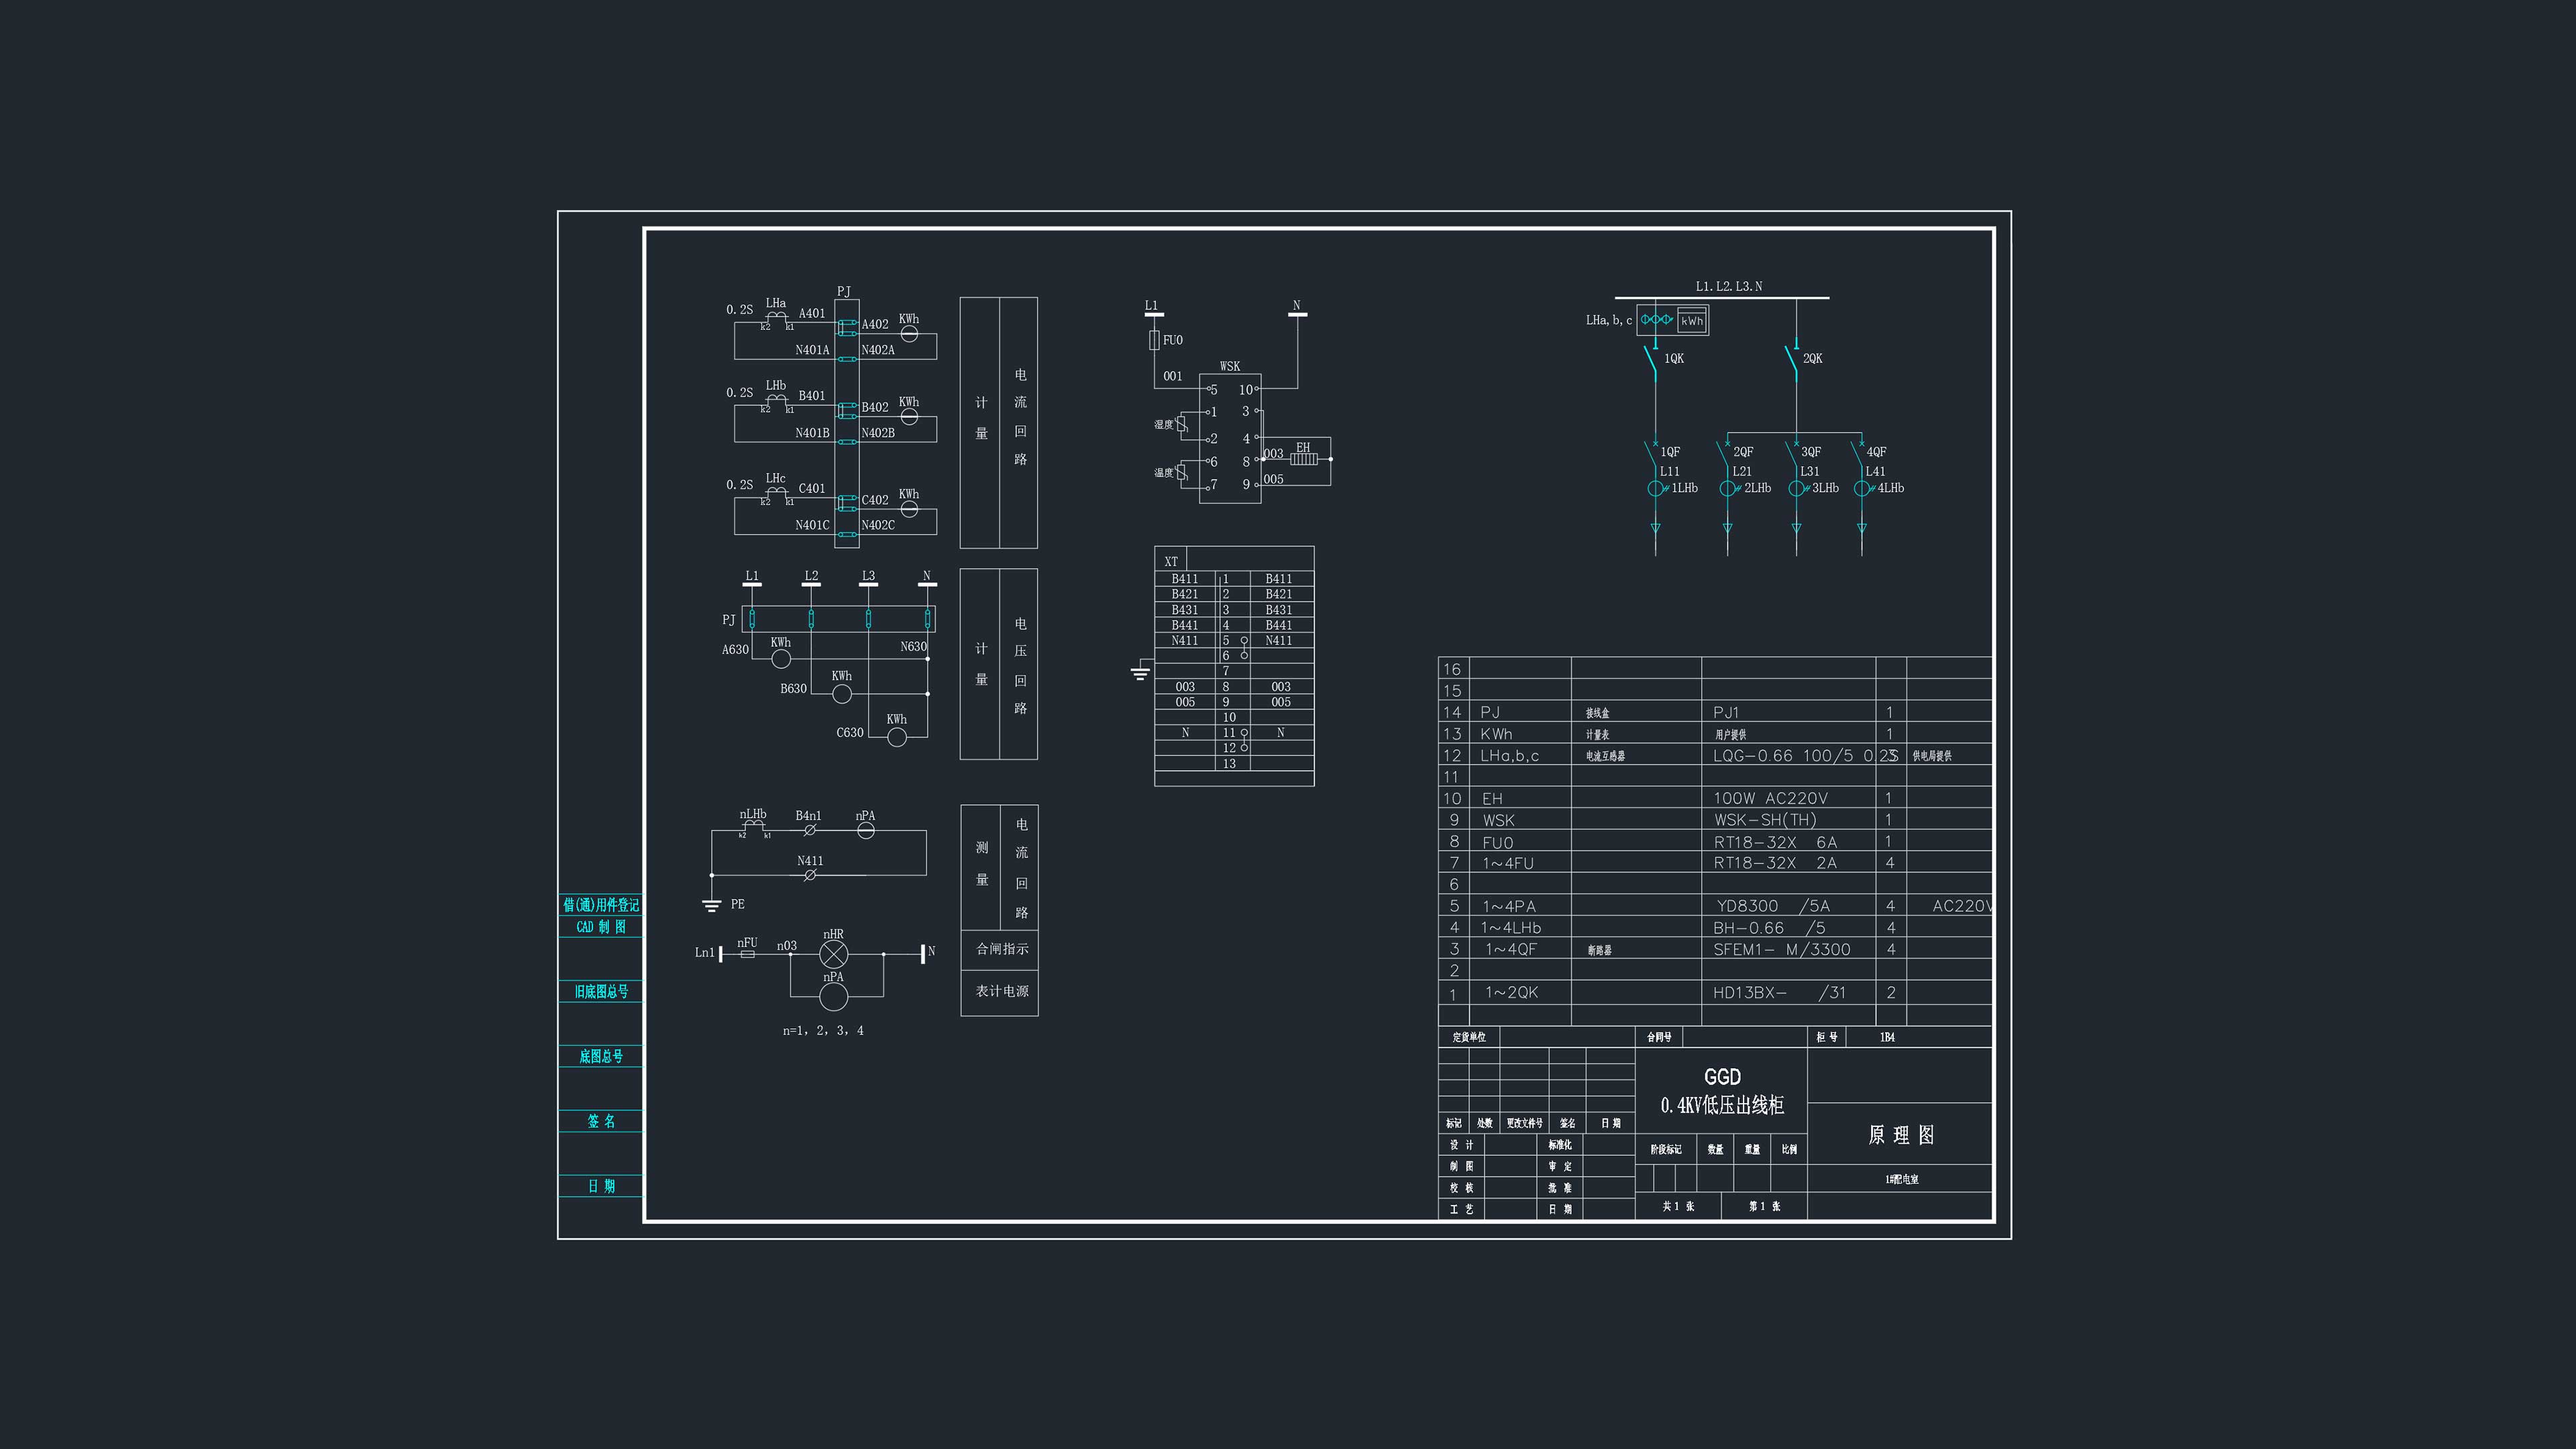This screenshot has height=1449, width=2576.
Task: Select the EH heater resistor symbol
Action: tap(1303, 459)
